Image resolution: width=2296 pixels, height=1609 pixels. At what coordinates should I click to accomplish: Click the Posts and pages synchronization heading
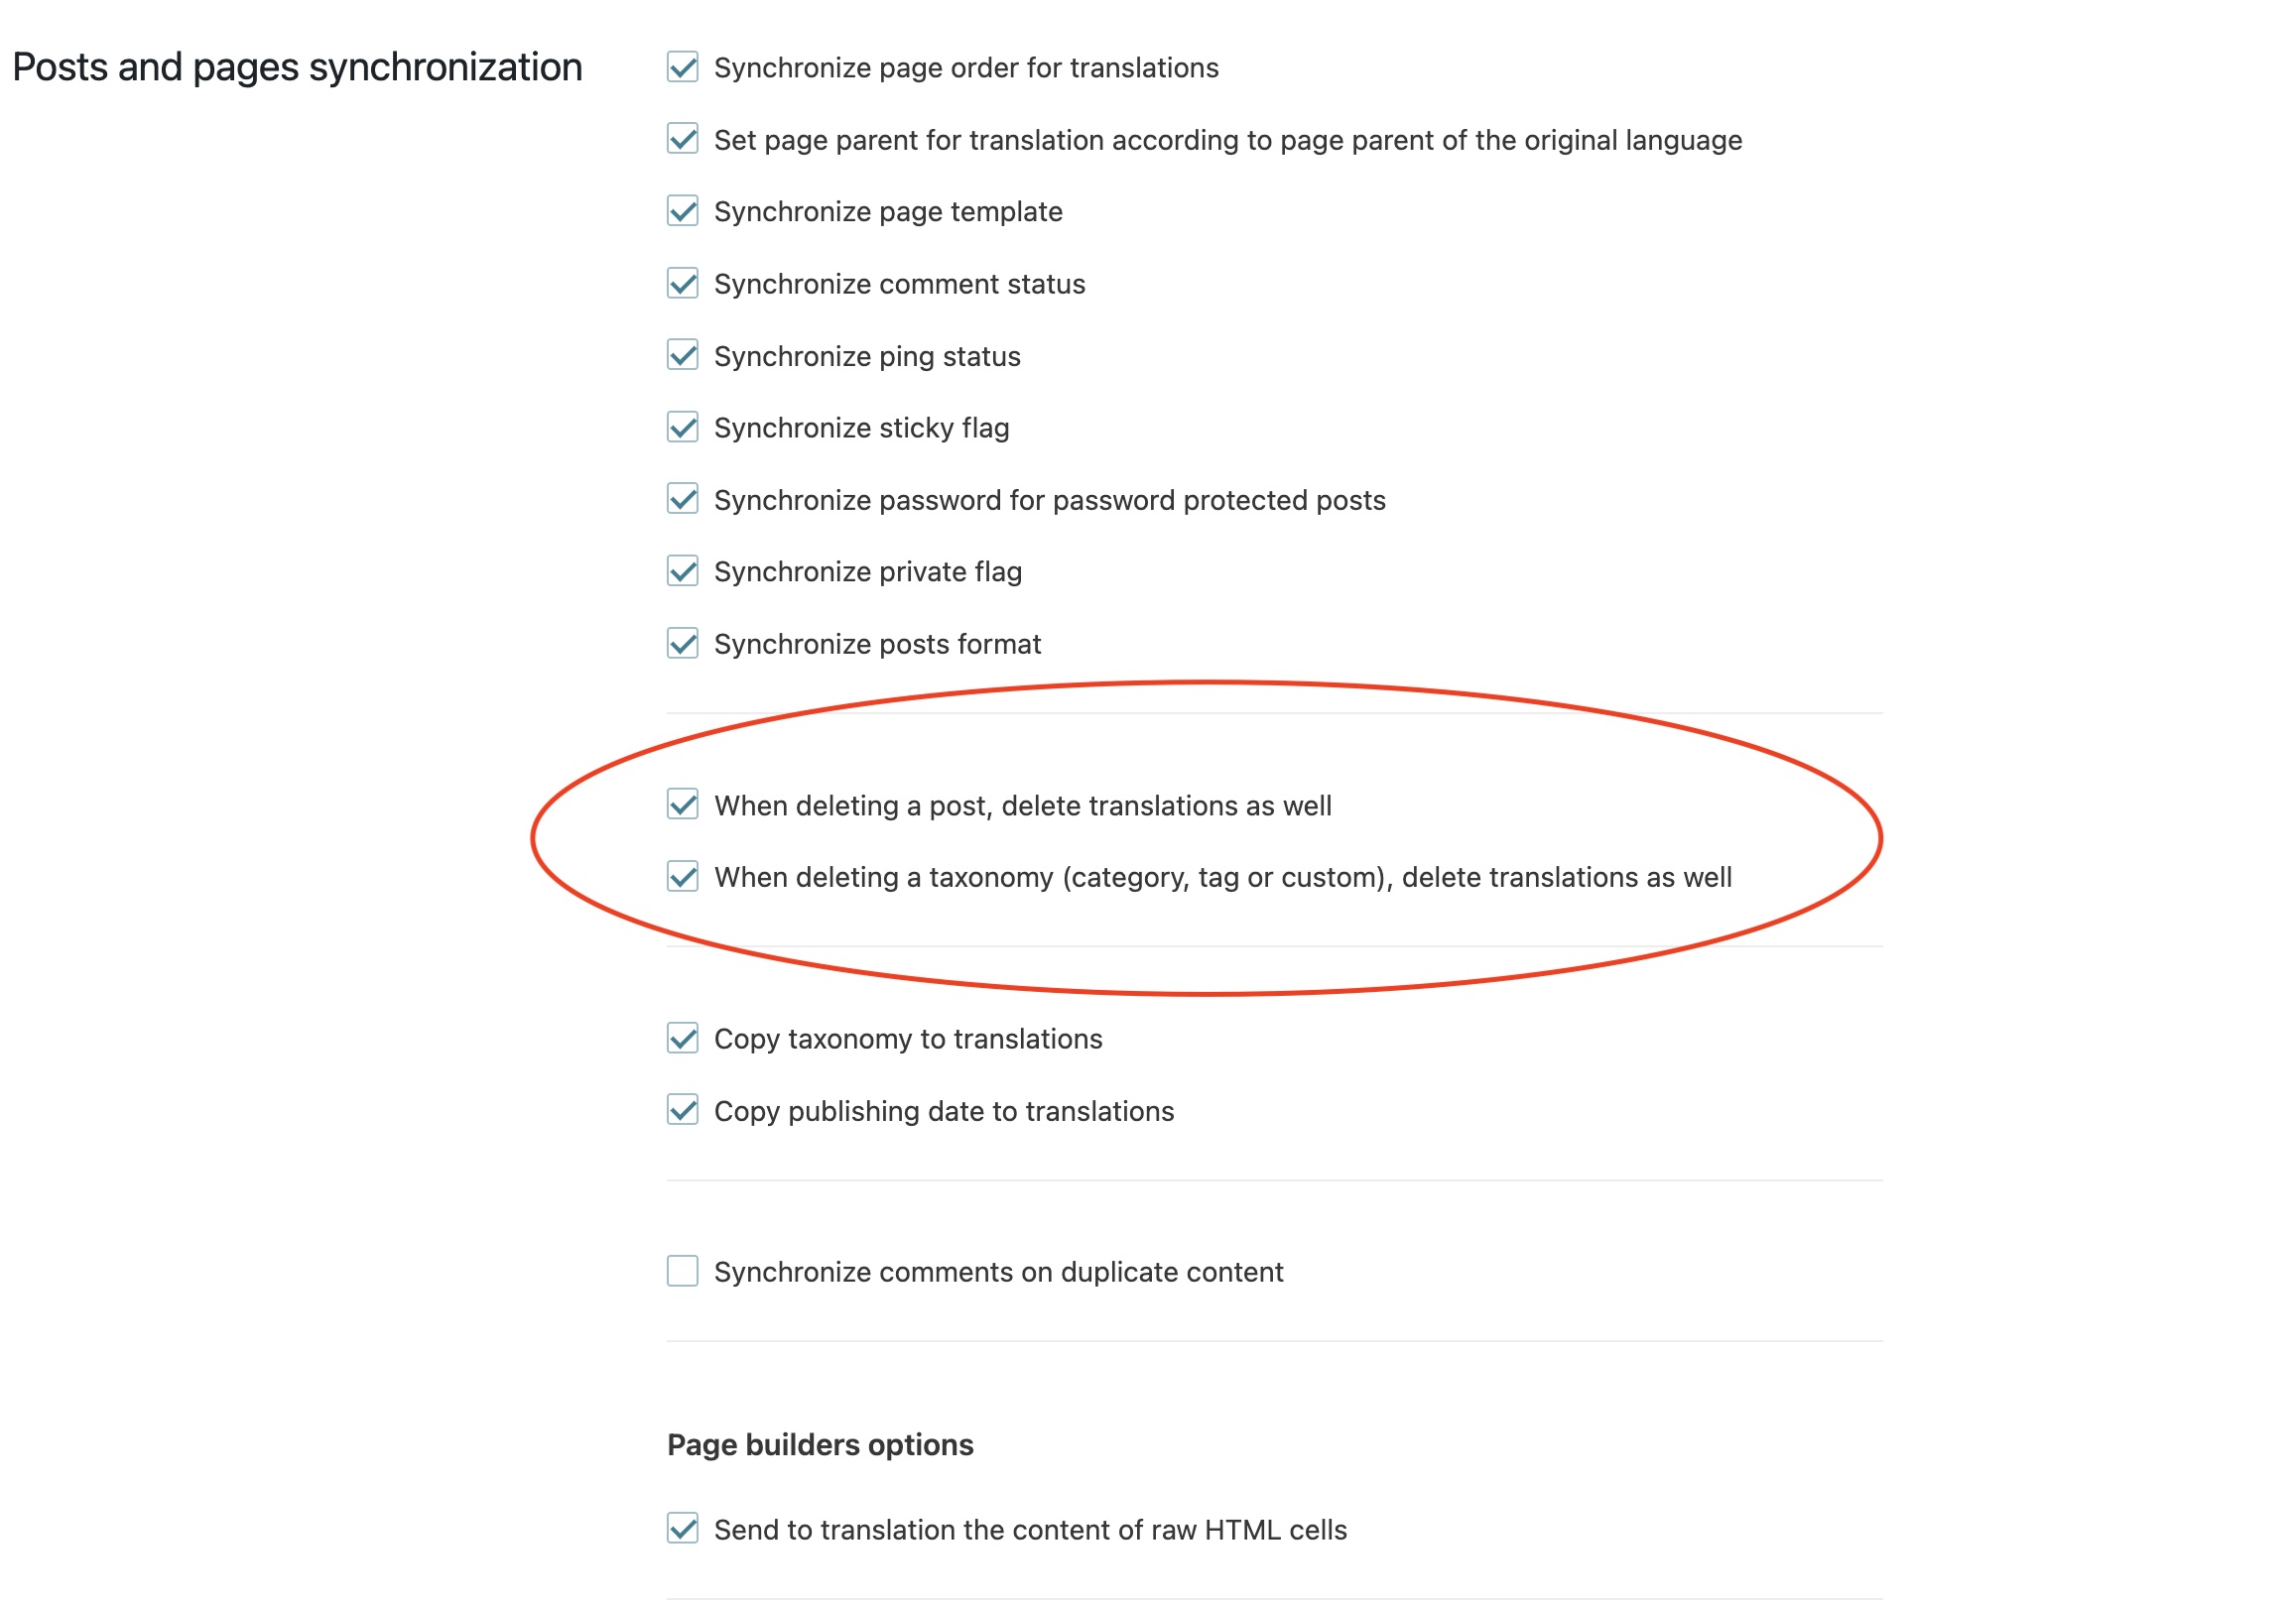(x=297, y=67)
